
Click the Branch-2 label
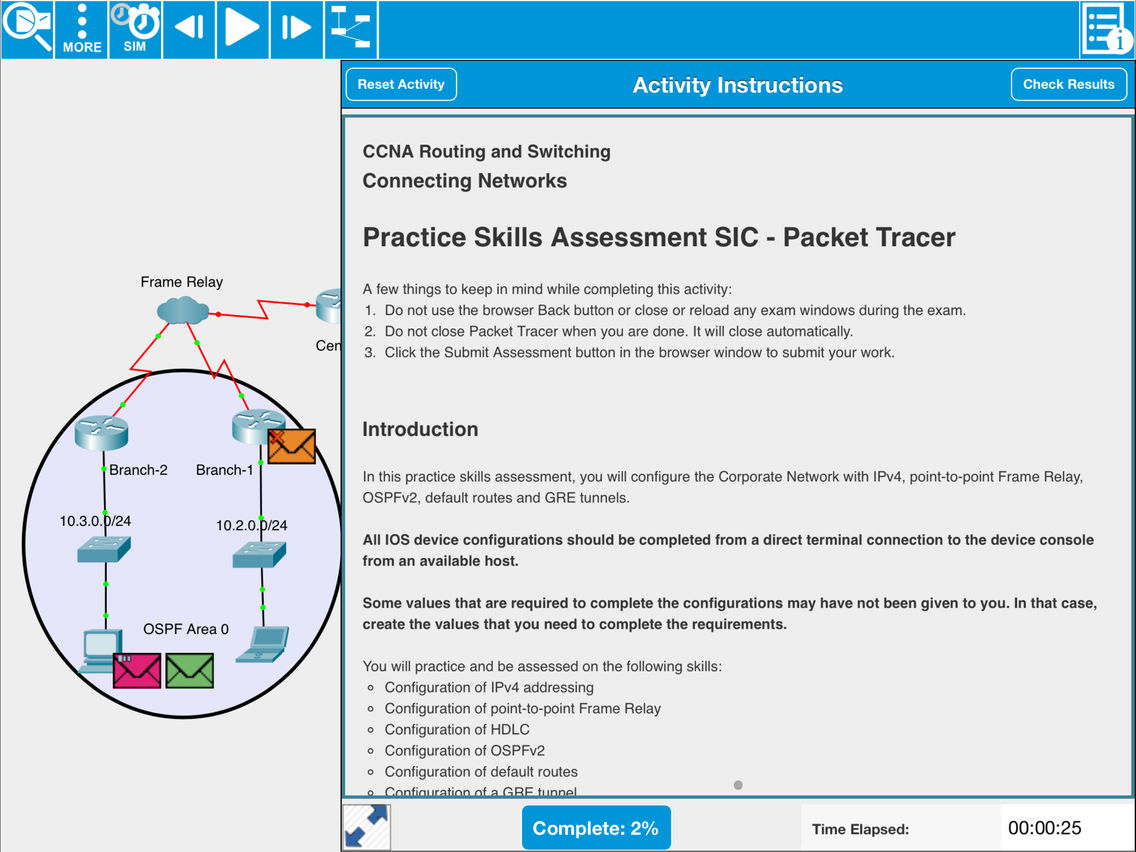point(138,469)
